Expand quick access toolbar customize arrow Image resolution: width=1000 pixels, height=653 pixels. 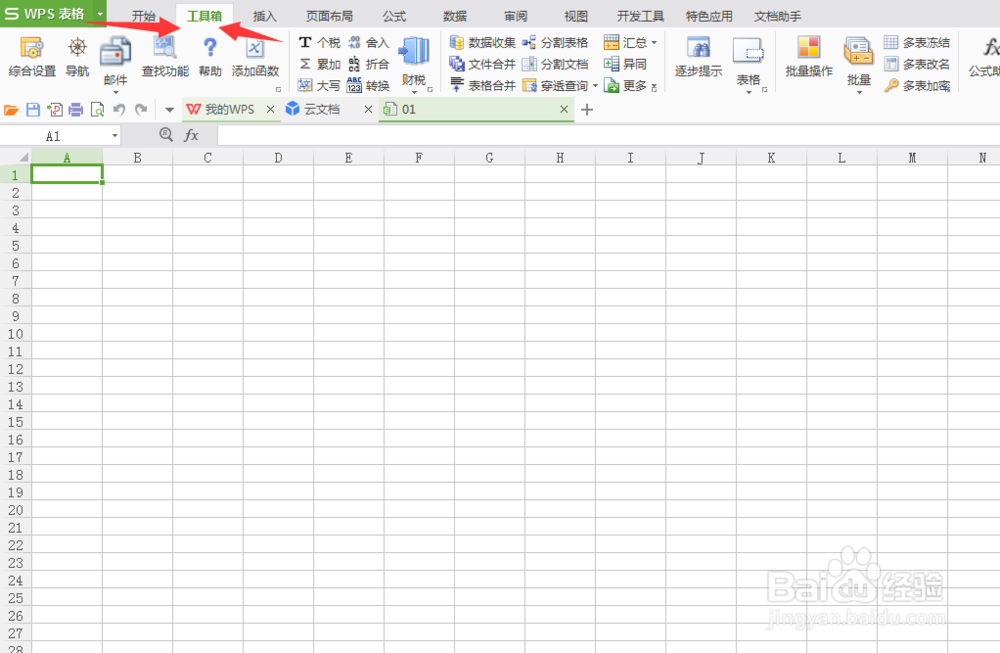coord(170,110)
